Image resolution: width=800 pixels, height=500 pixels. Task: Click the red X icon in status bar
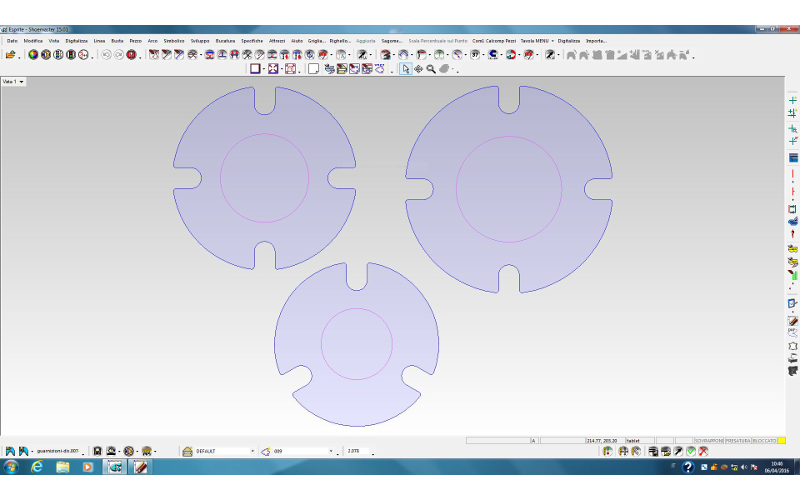(703, 451)
